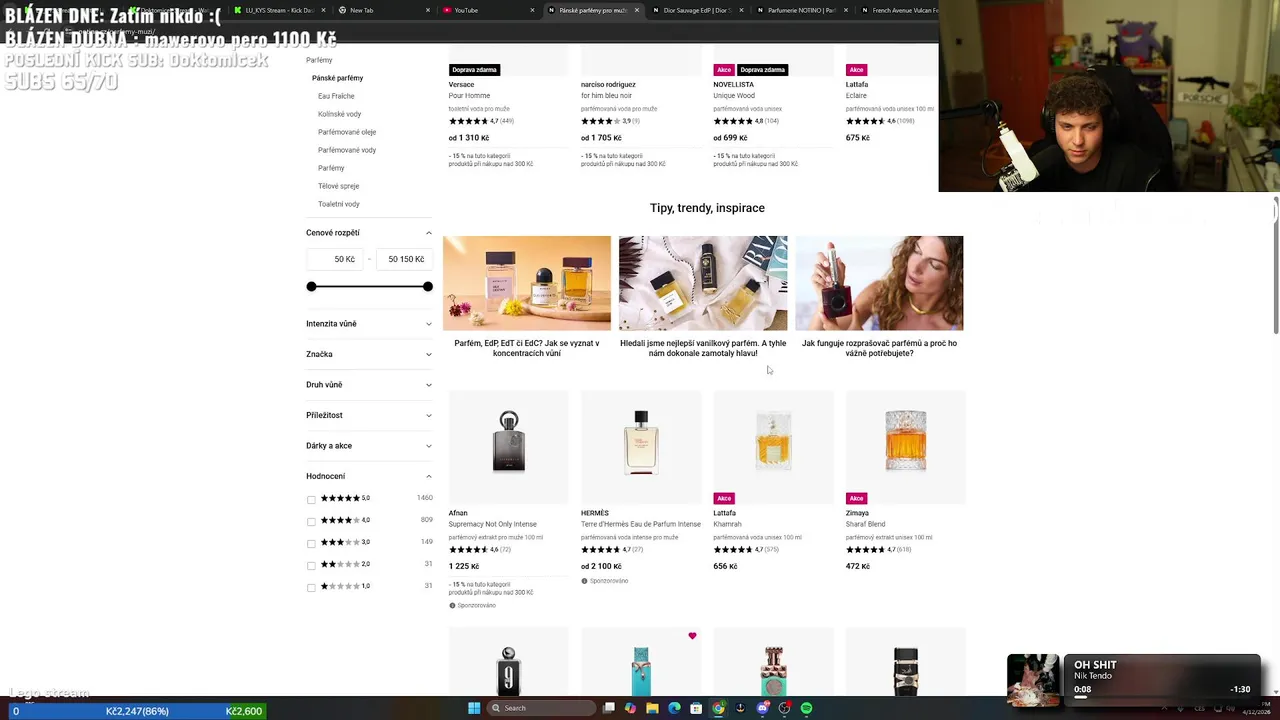Expand the Značka filter
The image size is (1280, 720).
coord(369,354)
